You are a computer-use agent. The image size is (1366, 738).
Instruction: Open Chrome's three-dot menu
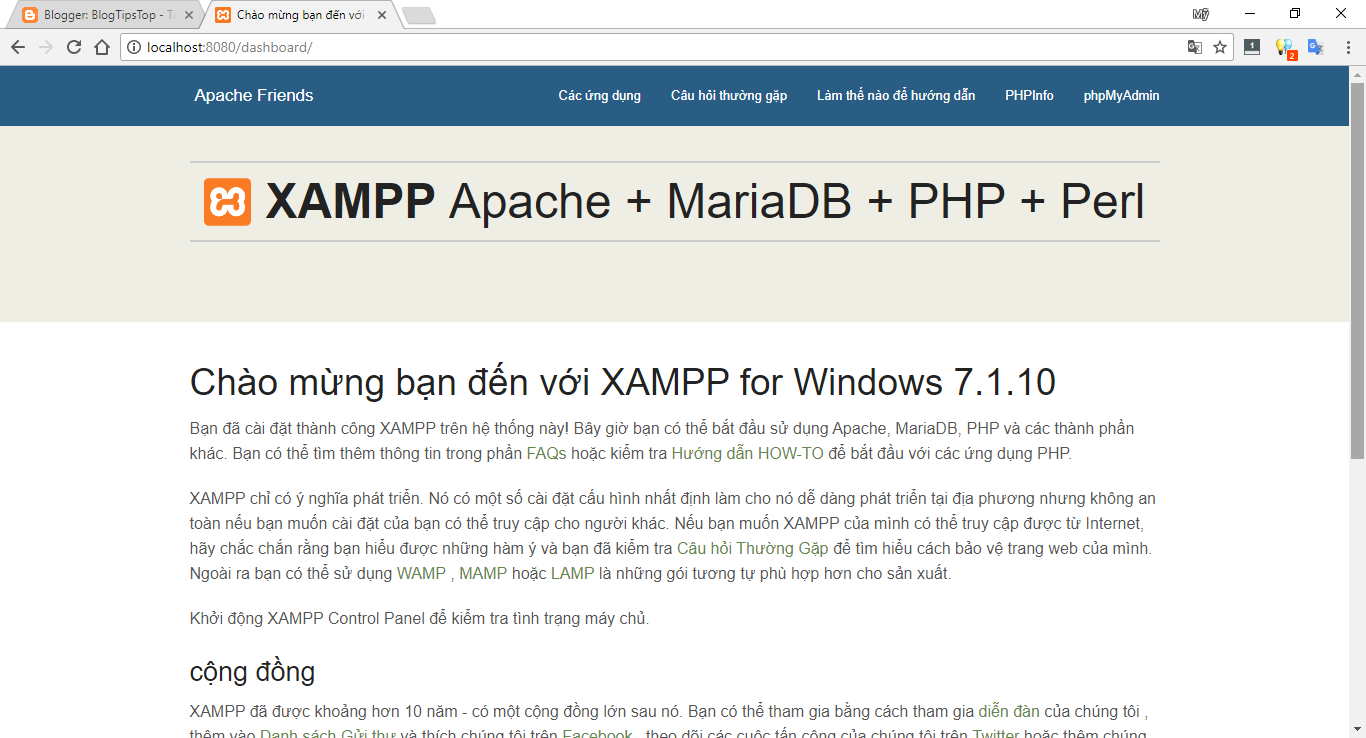coord(1347,47)
